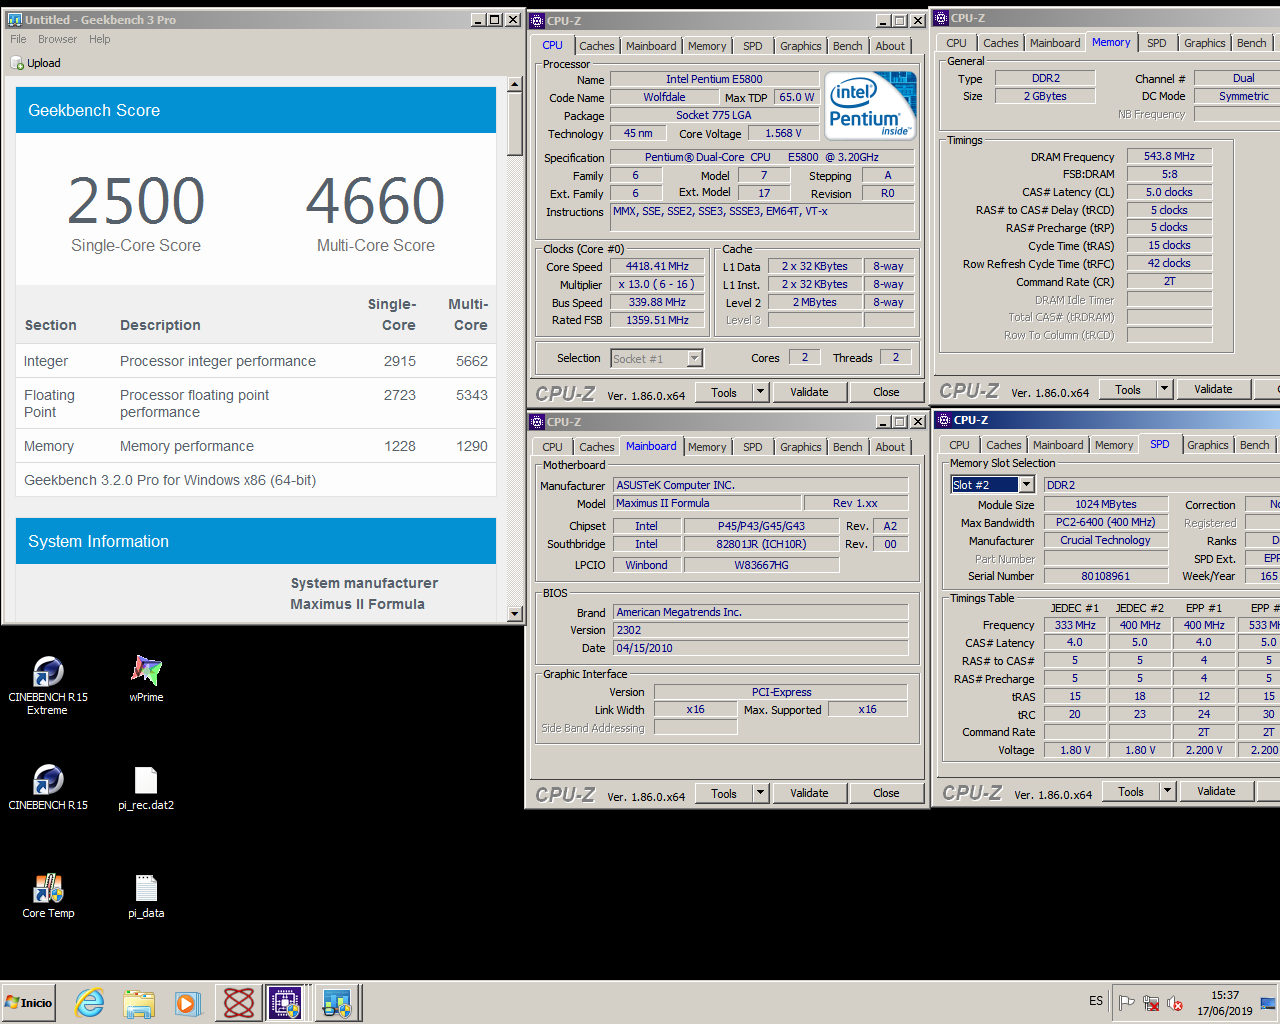1280x1024 pixels.
Task: Click Validate in the Mainboard window
Action: tap(809, 793)
